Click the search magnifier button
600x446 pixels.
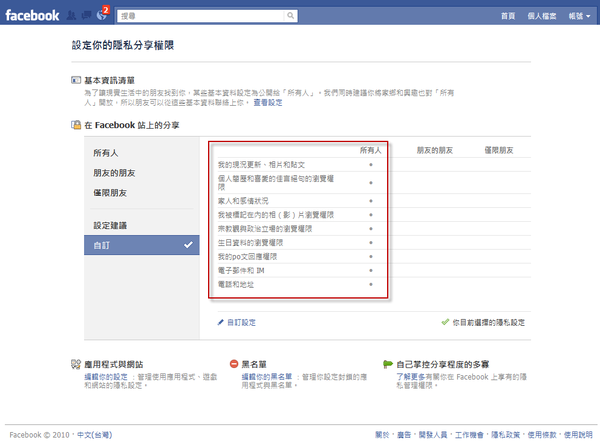[291, 16]
